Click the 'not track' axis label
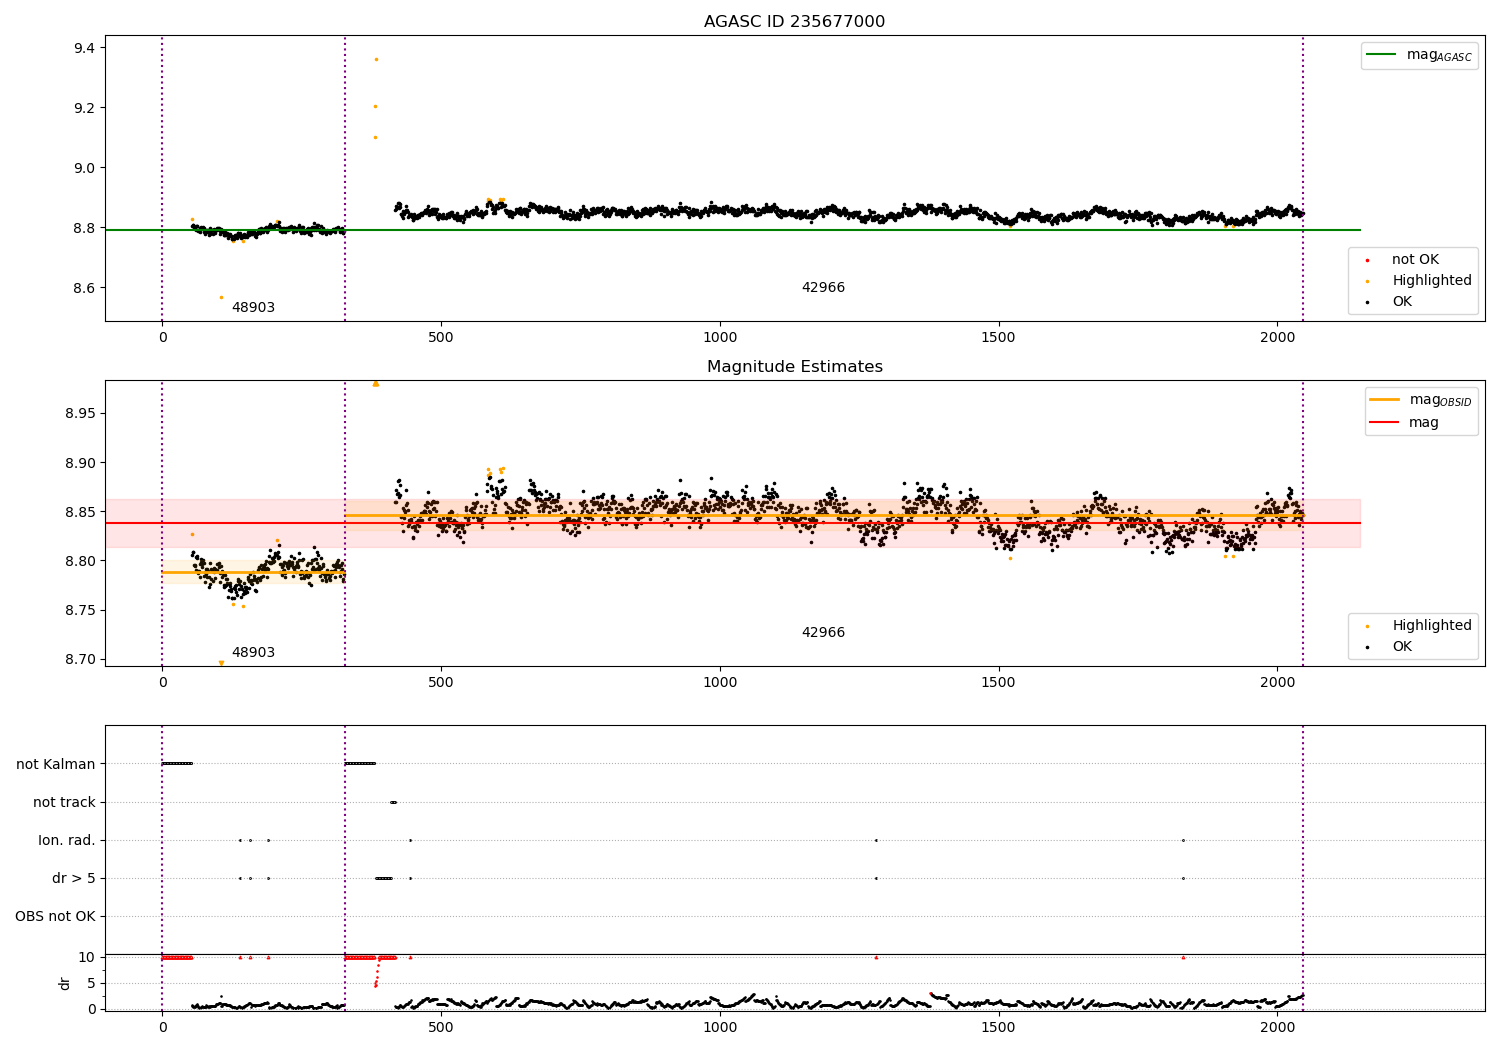 [64, 803]
